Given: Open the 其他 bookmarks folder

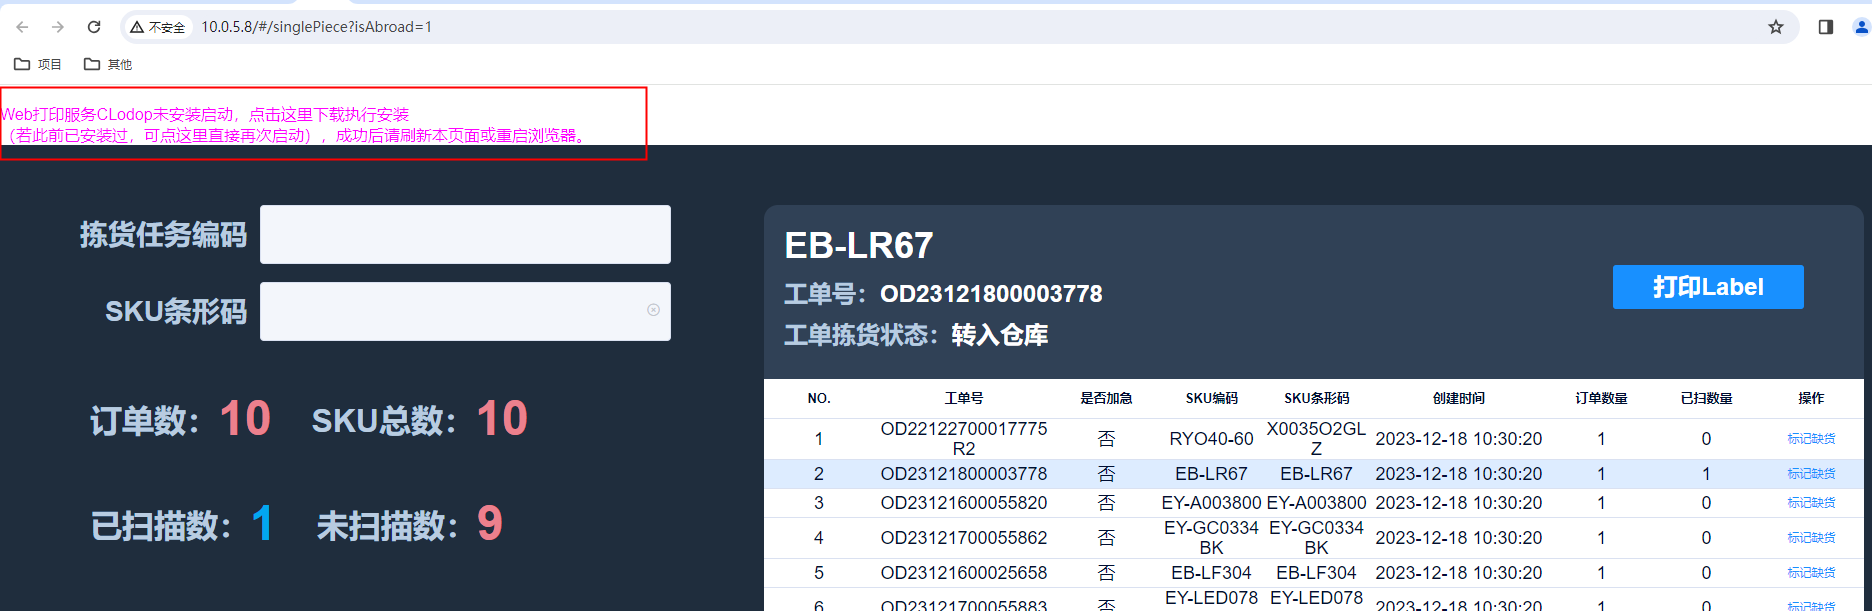Looking at the screenshot, I should pyautogui.click(x=108, y=64).
